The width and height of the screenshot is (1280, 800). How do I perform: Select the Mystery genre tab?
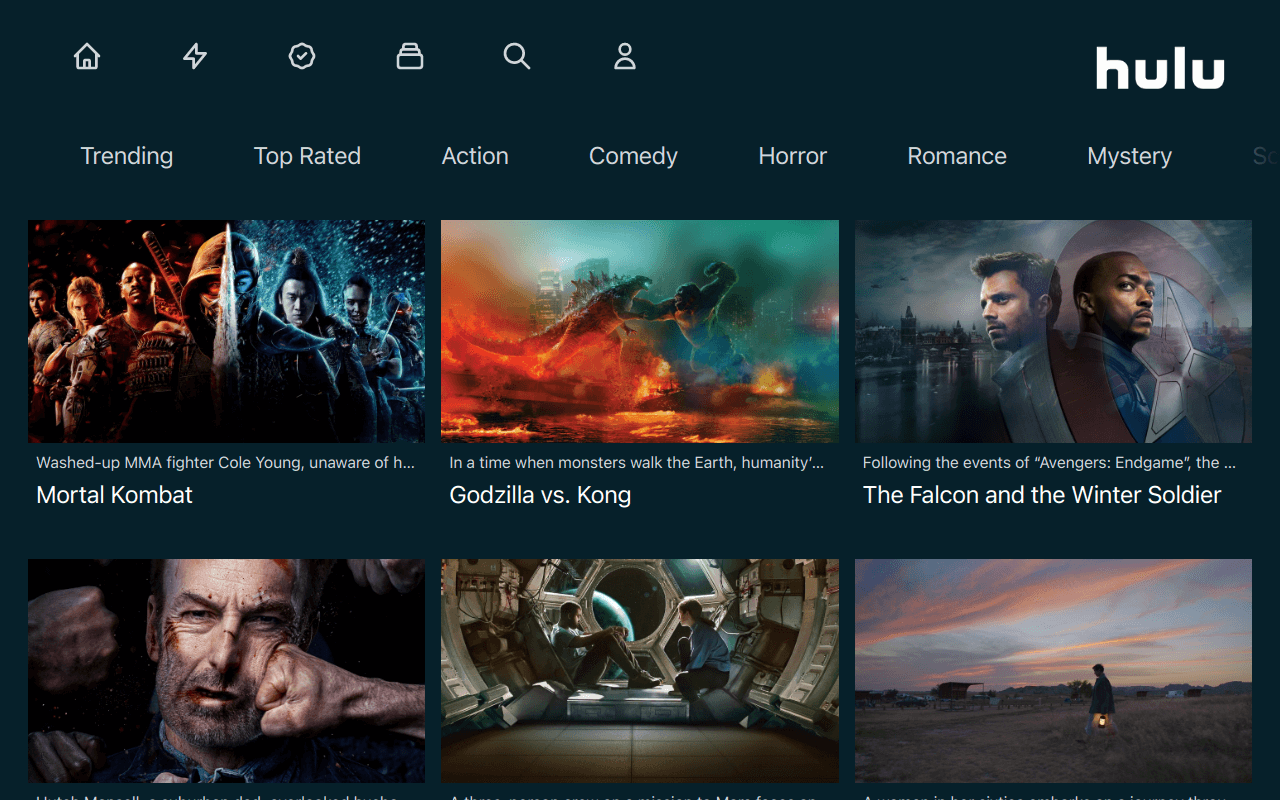click(1129, 156)
